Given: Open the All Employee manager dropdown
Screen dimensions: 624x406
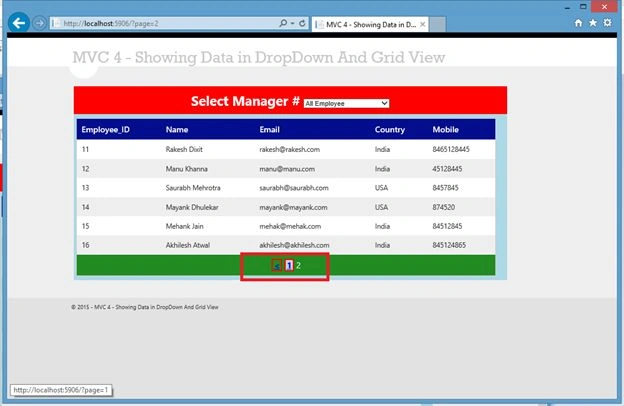Looking at the screenshot, I should [x=346, y=103].
